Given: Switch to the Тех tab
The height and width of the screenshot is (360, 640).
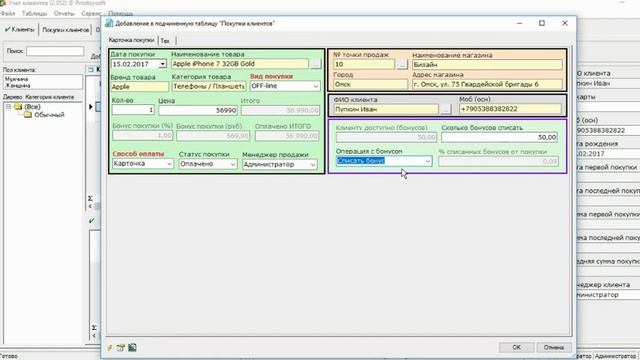Looking at the screenshot, I should tap(165, 41).
